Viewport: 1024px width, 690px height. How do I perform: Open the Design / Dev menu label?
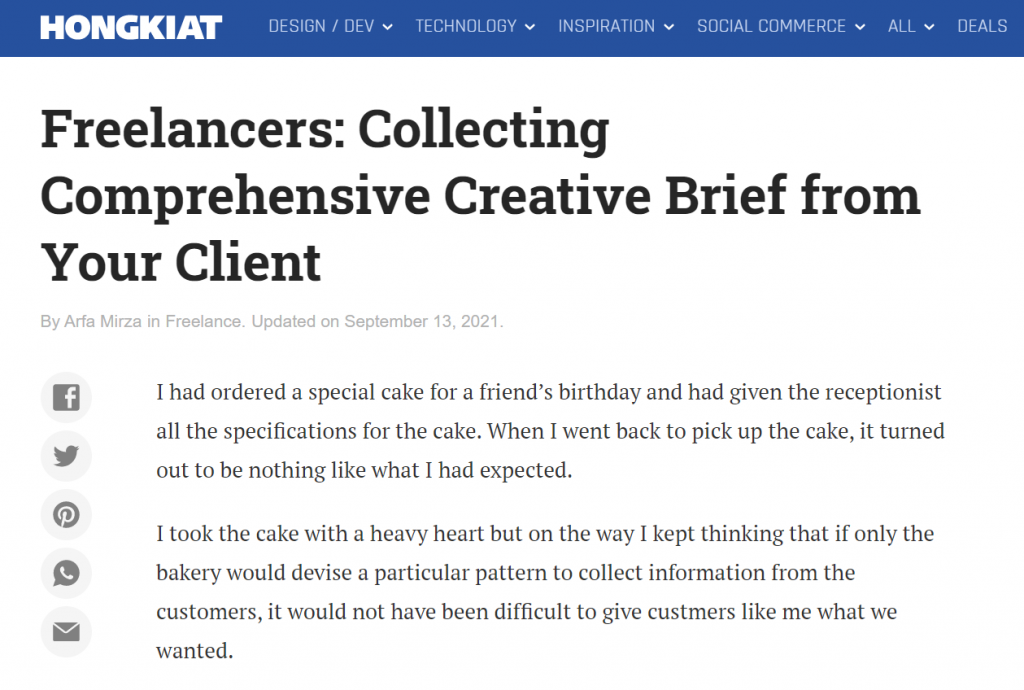[321, 27]
